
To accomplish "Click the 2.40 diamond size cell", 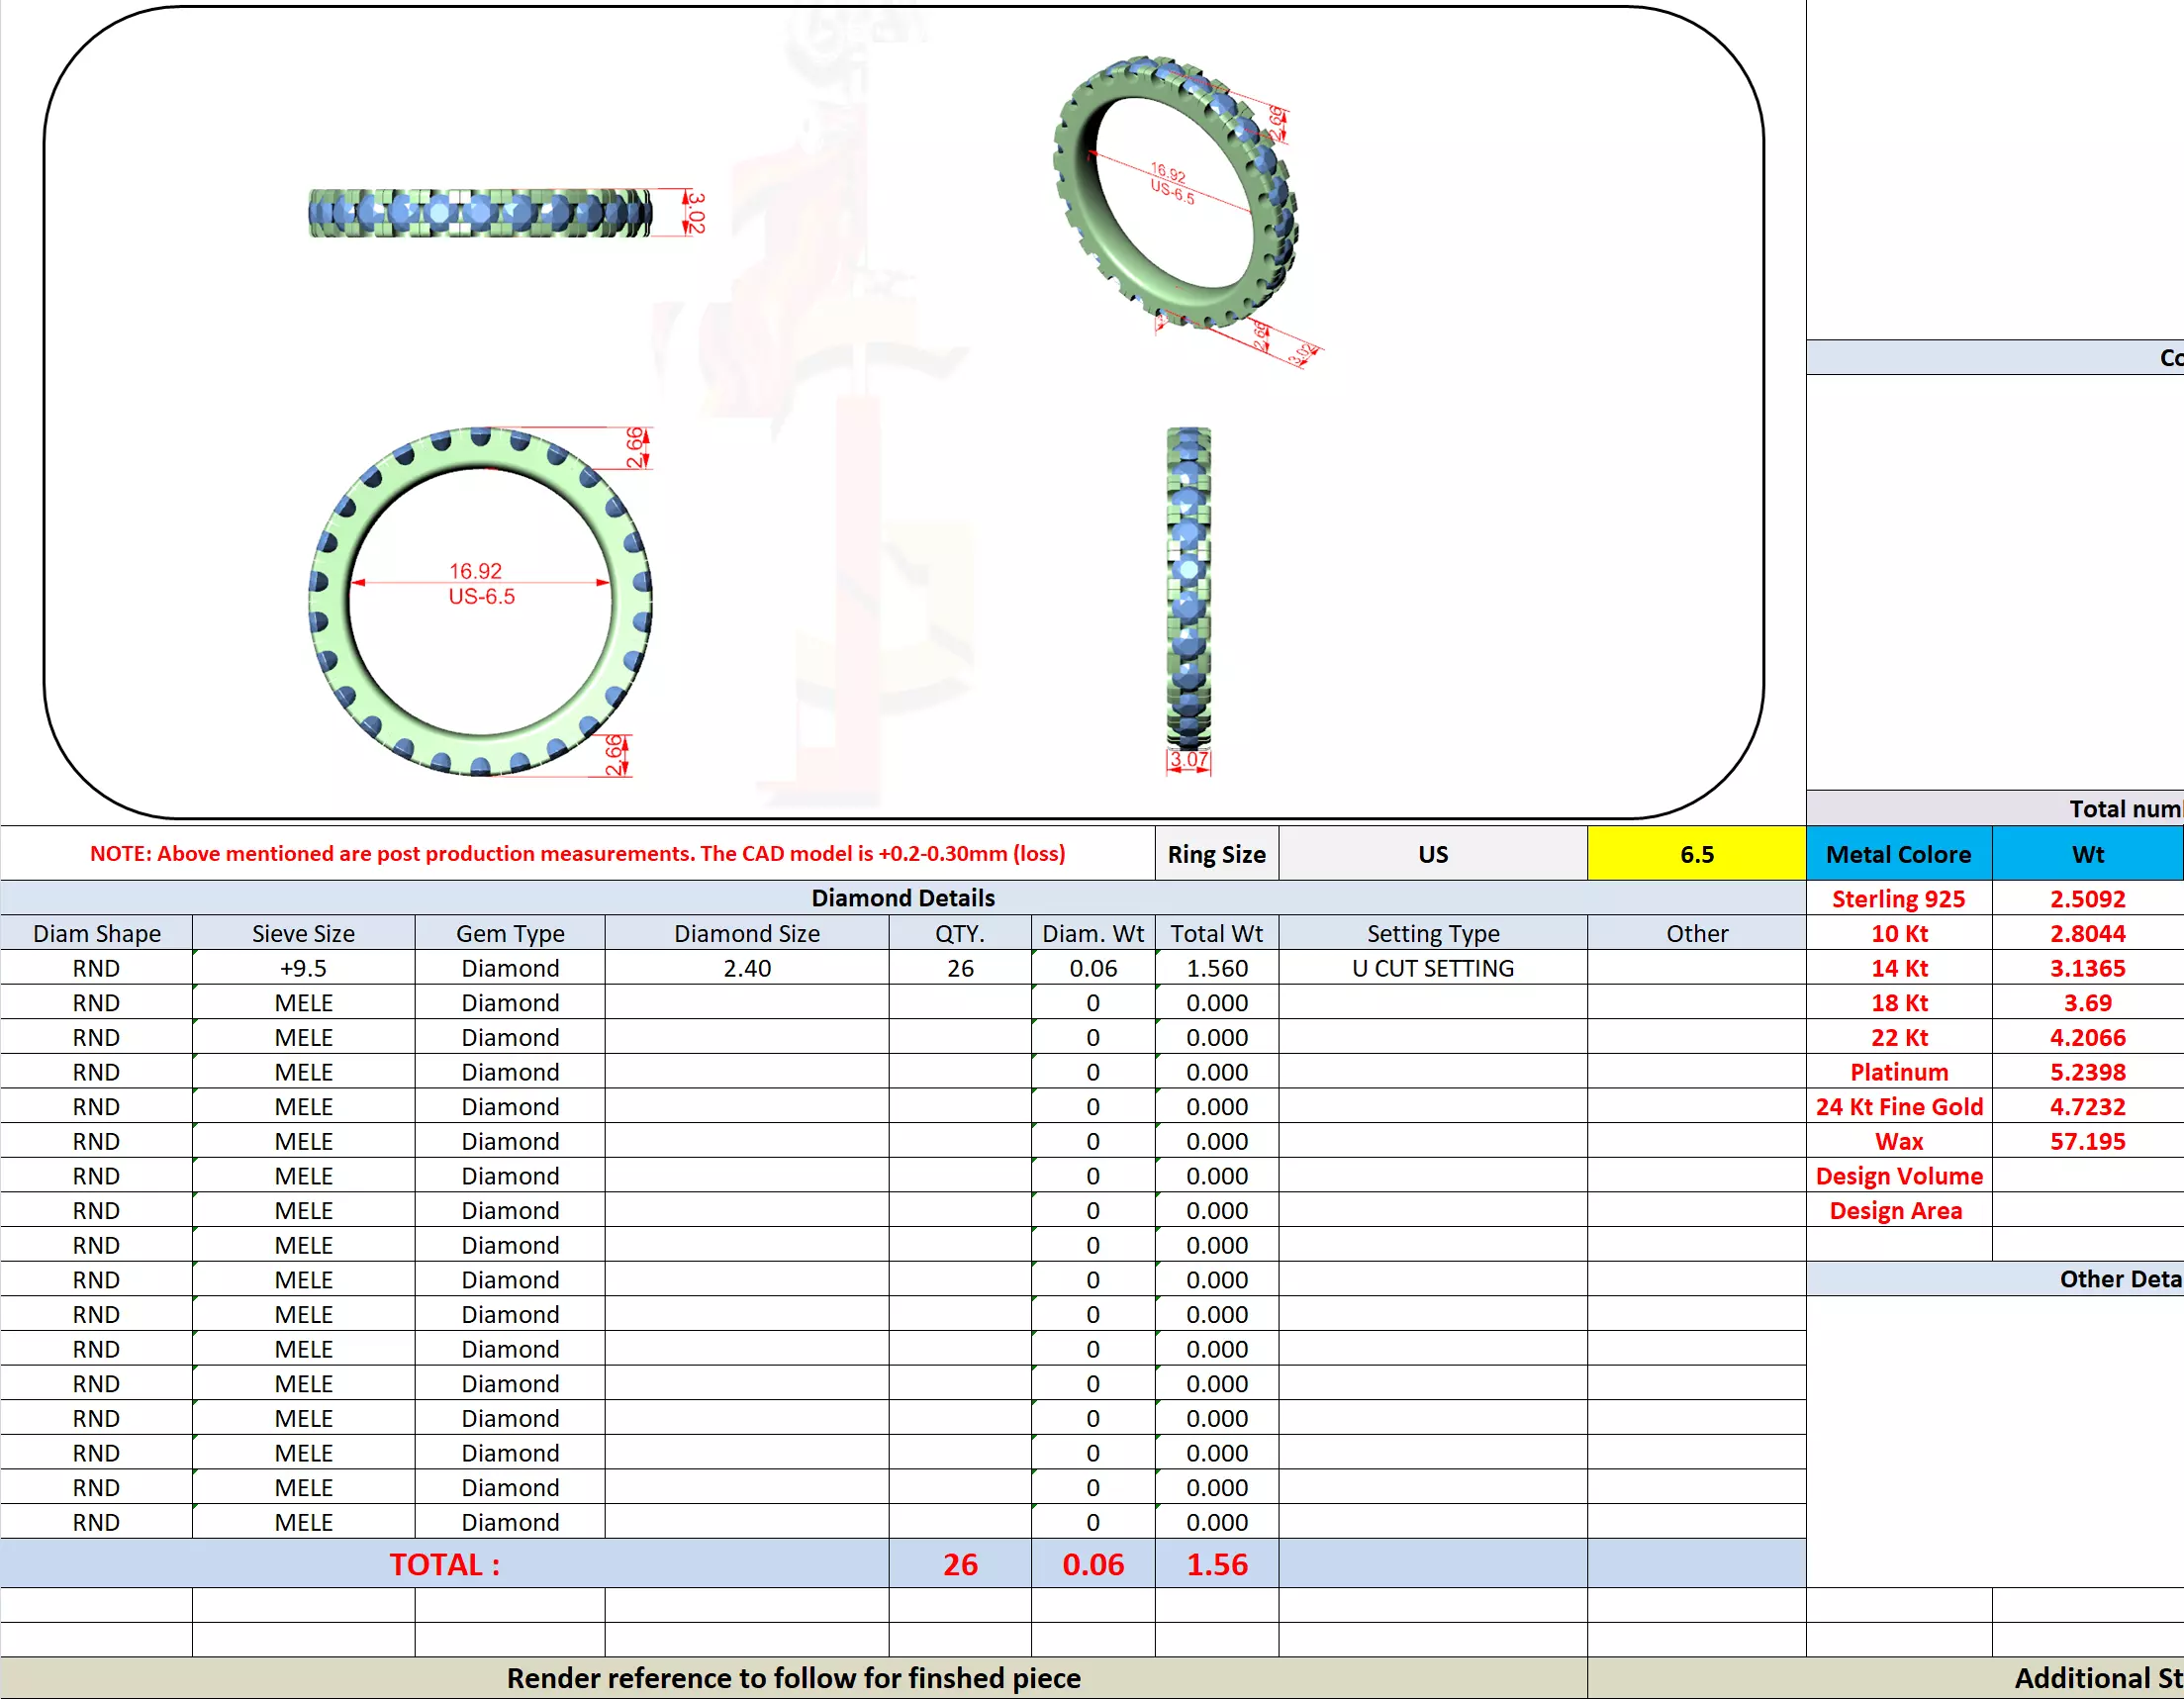I will (x=746, y=968).
